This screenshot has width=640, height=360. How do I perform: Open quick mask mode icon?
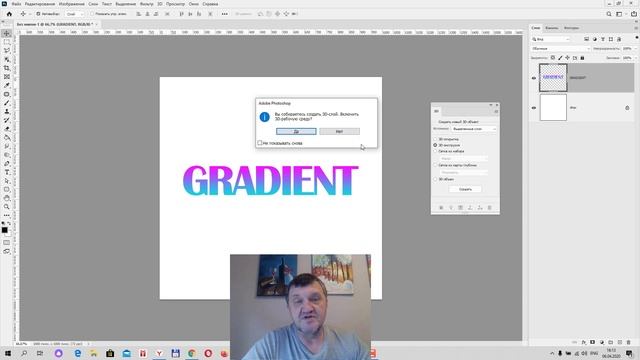tap(7, 242)
